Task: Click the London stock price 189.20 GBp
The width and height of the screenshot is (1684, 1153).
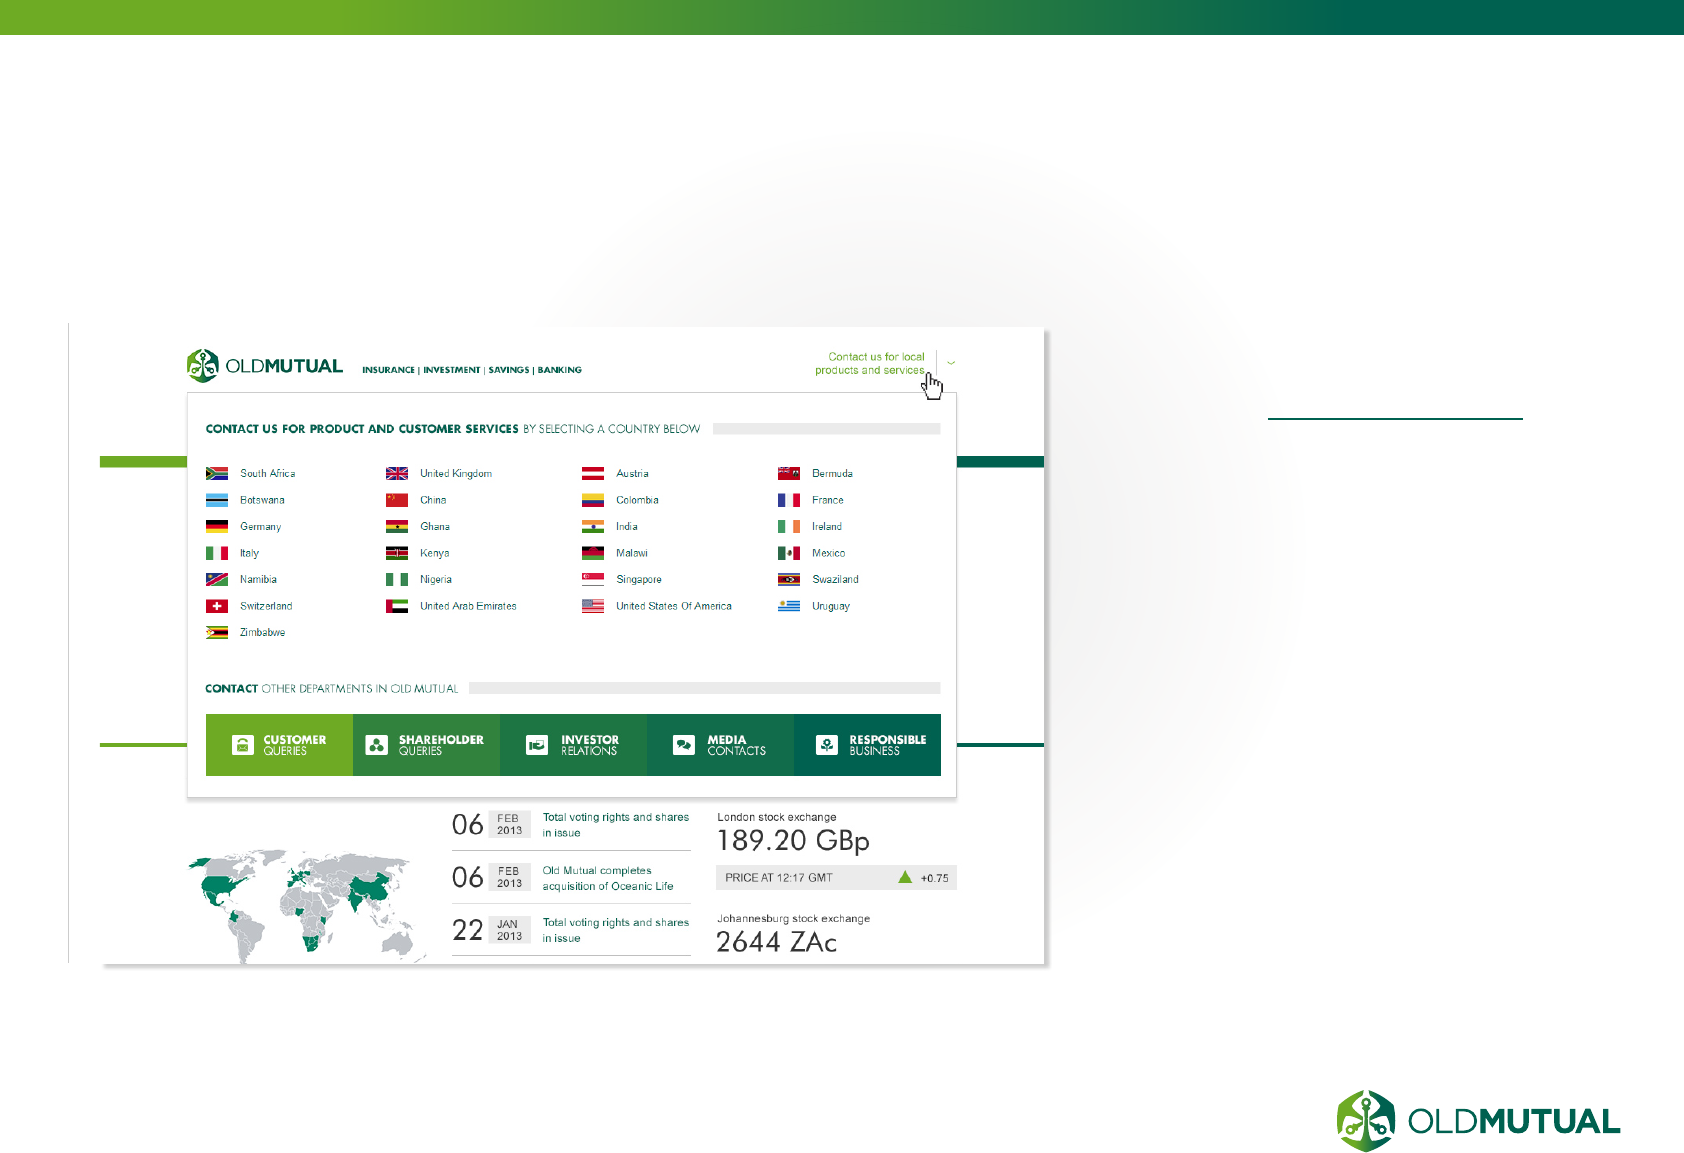Action: pyautogui.click(x=793, y=840)
